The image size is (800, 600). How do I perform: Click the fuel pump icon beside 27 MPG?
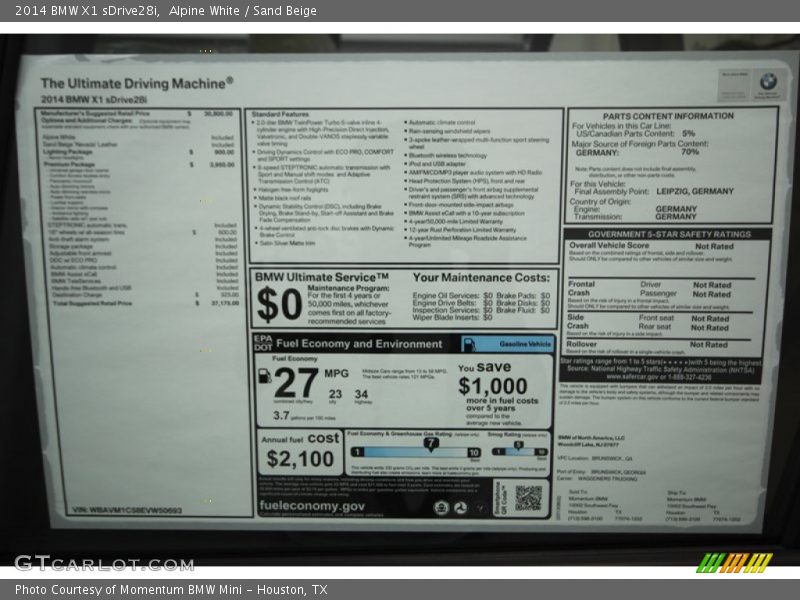click(264, 376)
